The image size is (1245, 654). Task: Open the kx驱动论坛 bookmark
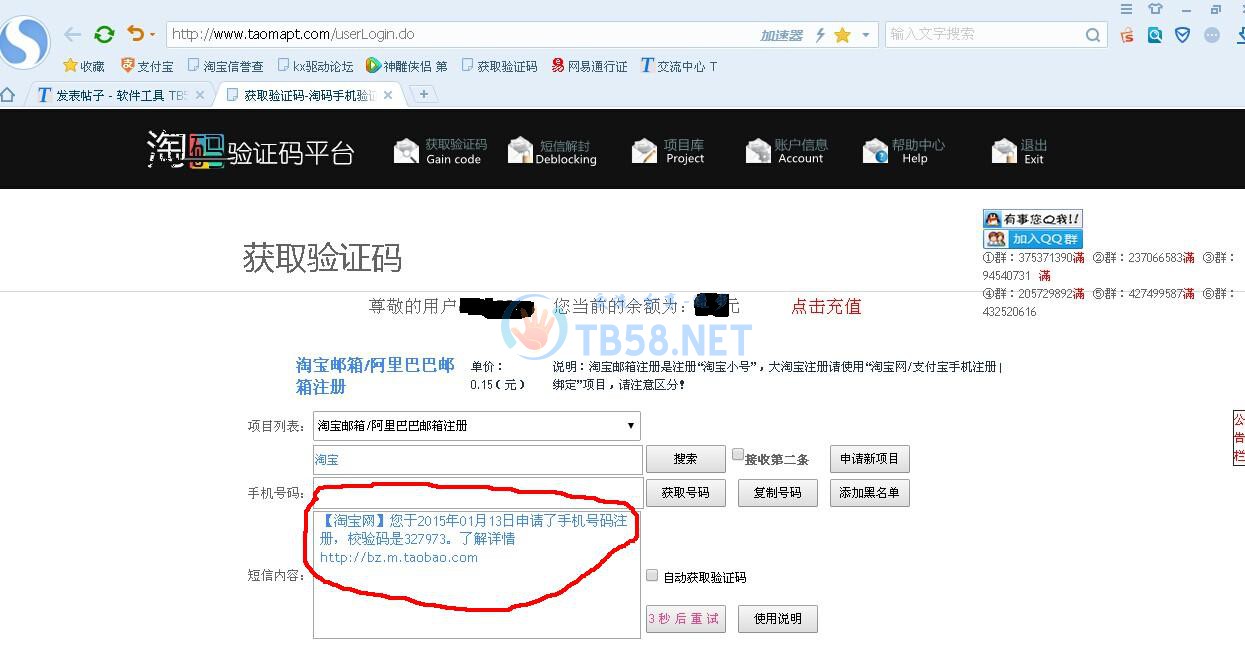(x=315, y=66)
